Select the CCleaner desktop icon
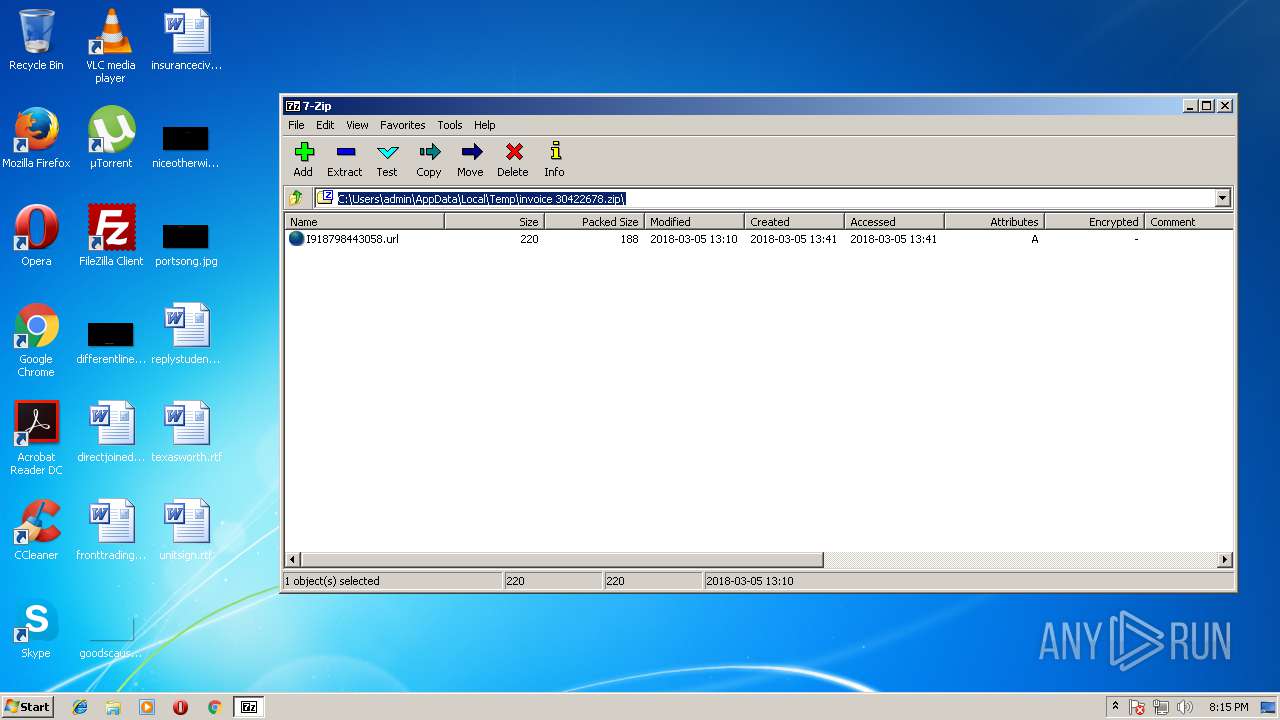Image resolution: width=1280 pixels, height=720 pixels. 36,530
